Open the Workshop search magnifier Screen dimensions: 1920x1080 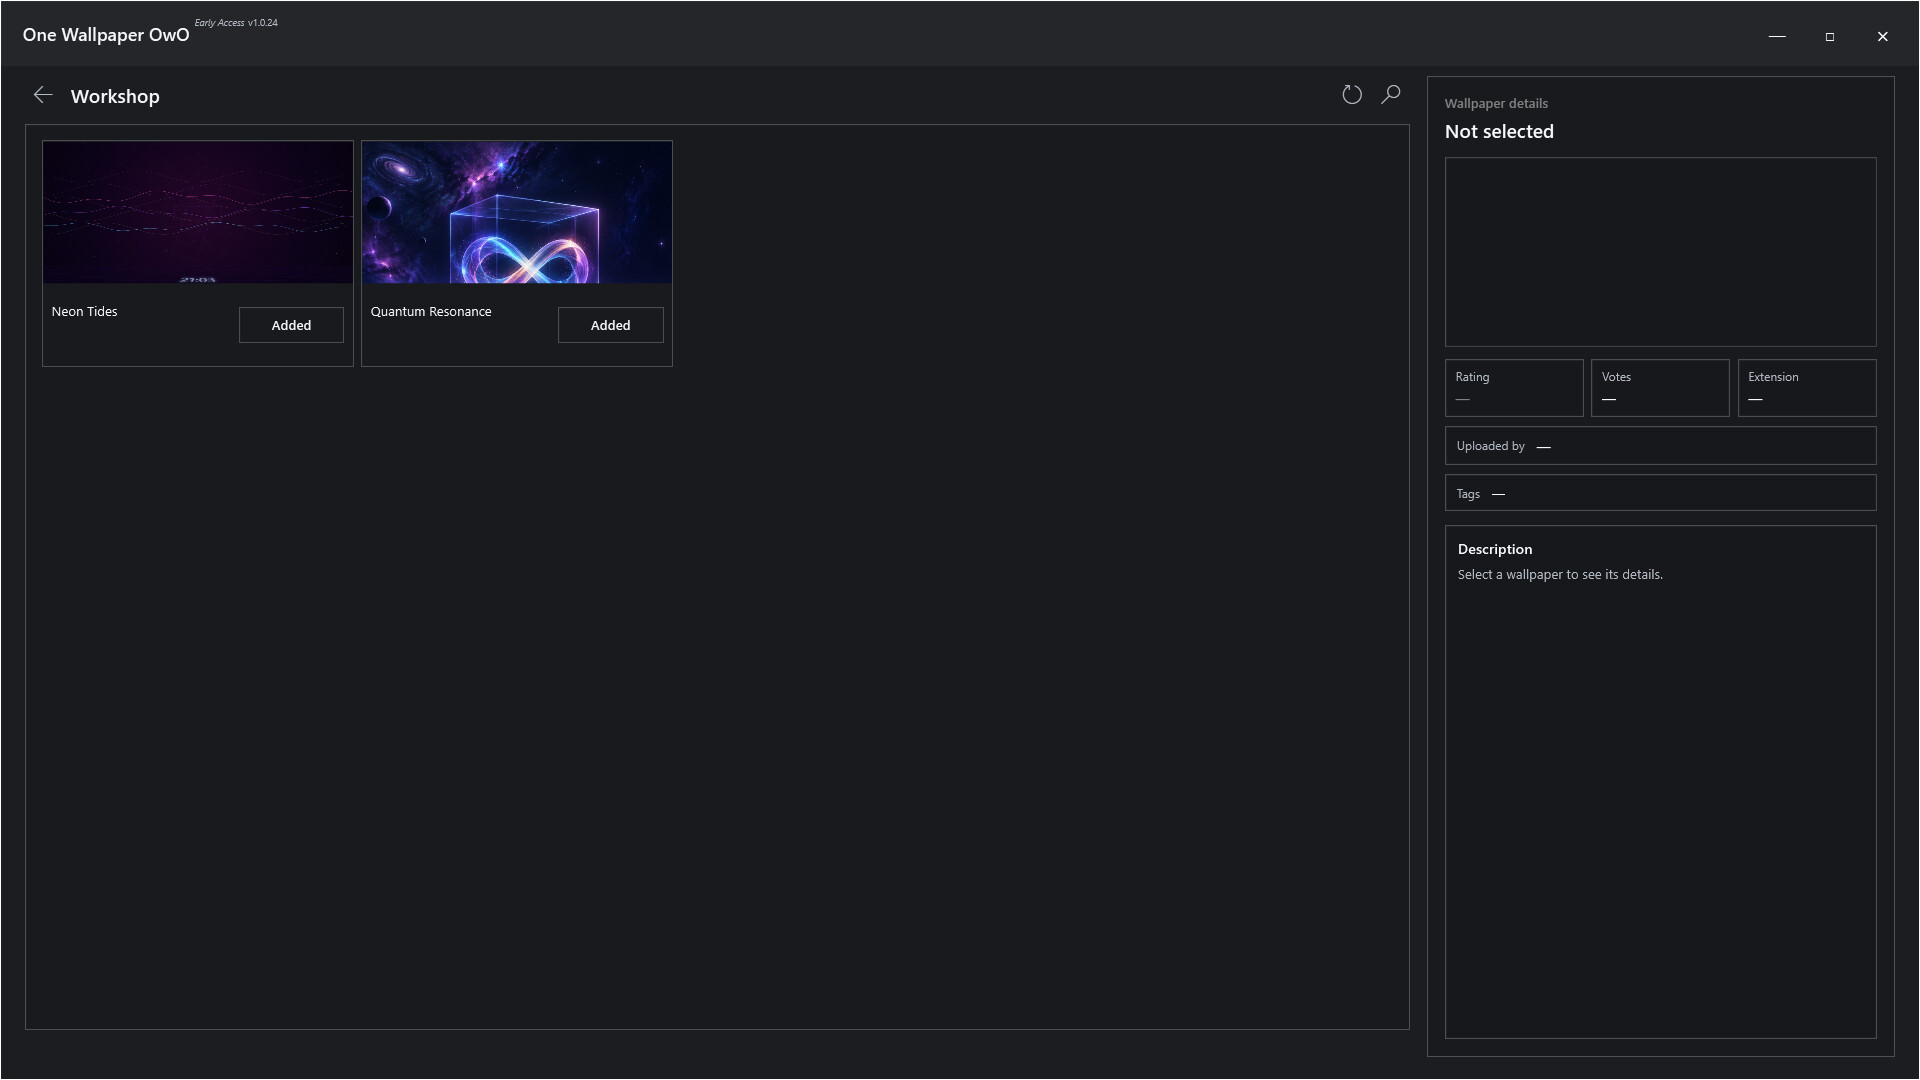point(1391,95)
